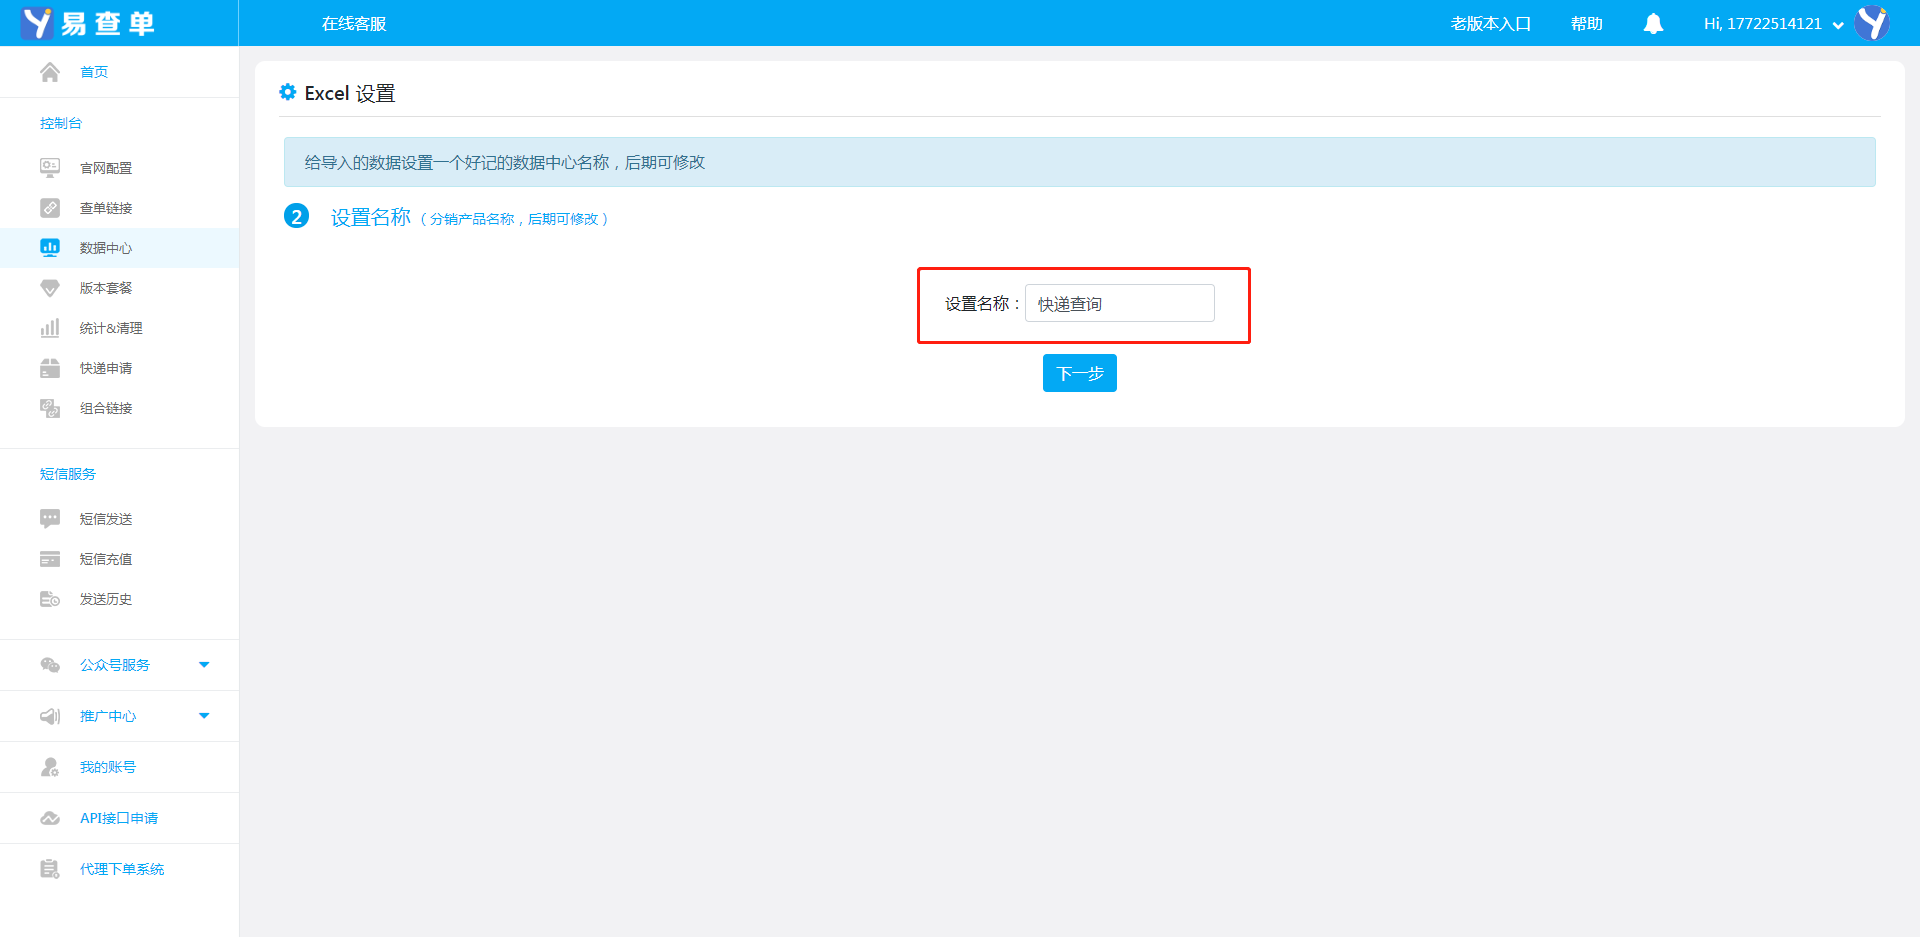Screen dimensions: 1920x937
Task: Click the 快递申请 package icon
Action: point(50,368)
